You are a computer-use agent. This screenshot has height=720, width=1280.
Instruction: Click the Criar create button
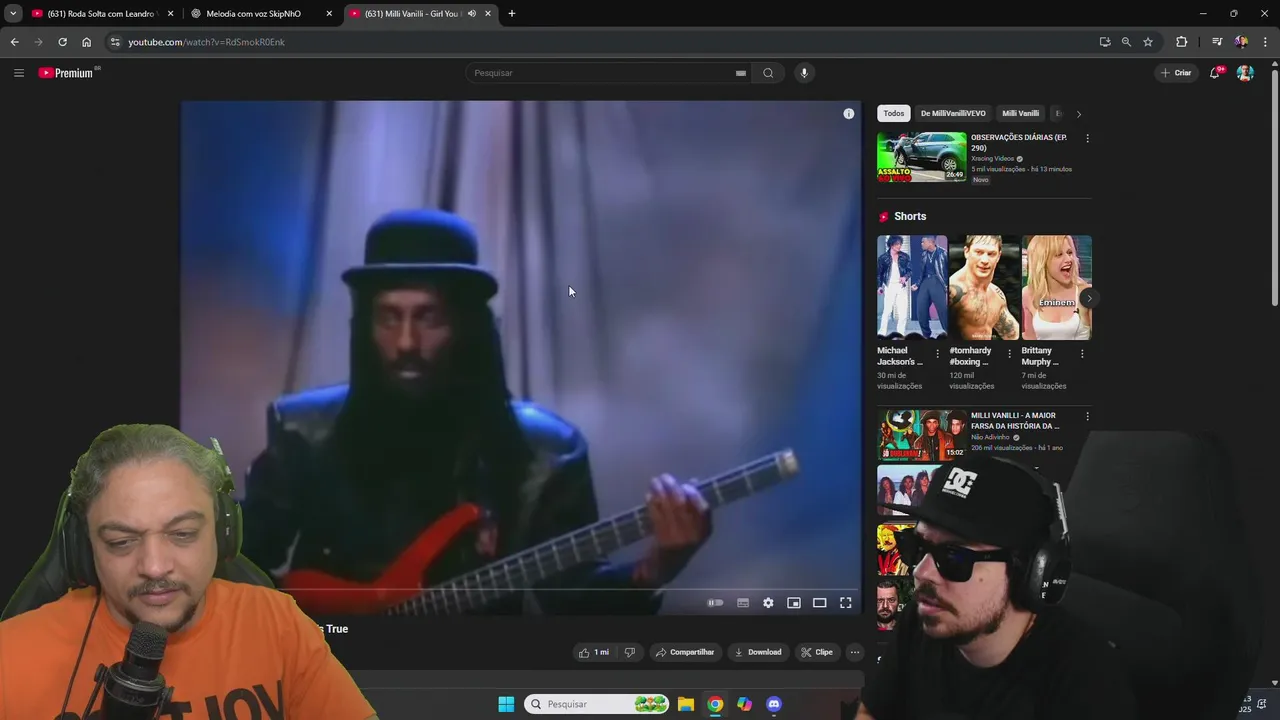point(1176,73)
